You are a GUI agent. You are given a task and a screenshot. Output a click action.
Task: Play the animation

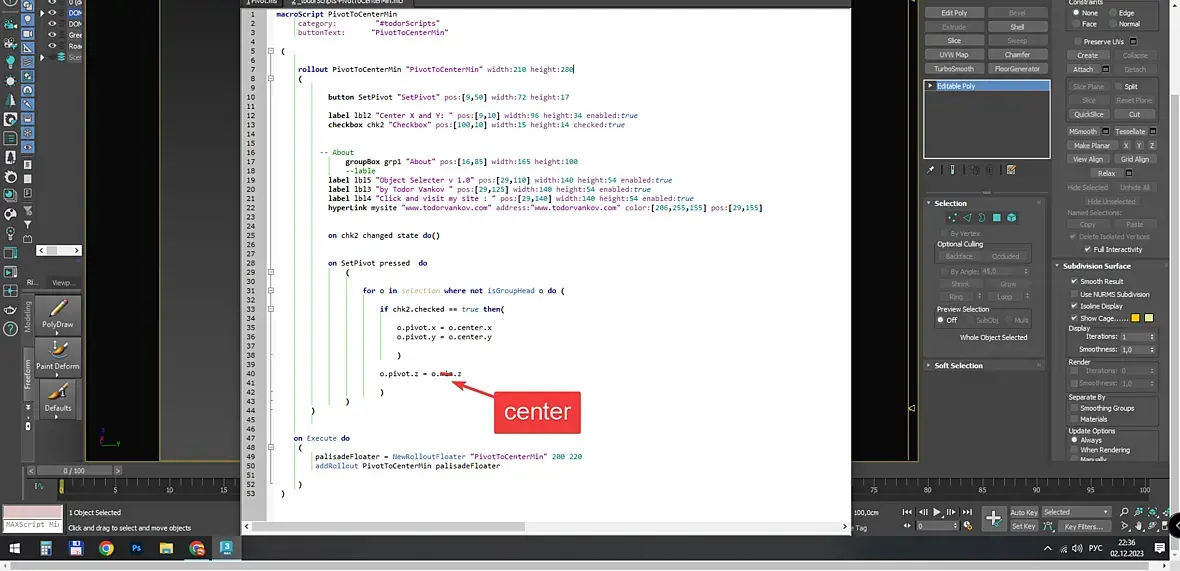(x=938, y=512)
